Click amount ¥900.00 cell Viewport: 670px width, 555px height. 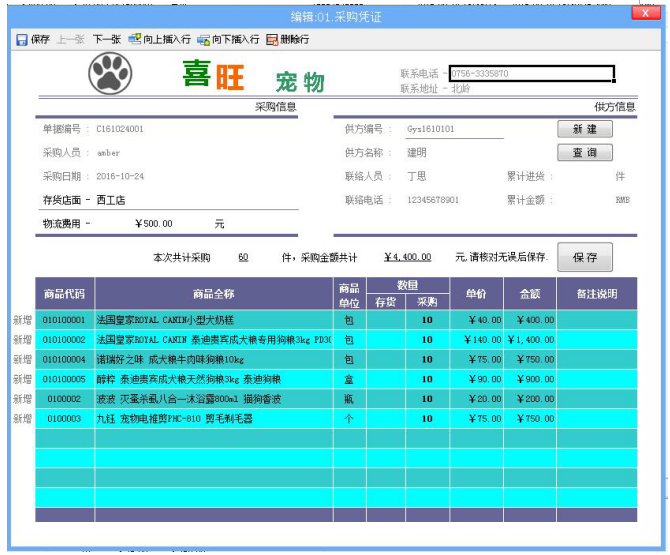click(530, 379)
